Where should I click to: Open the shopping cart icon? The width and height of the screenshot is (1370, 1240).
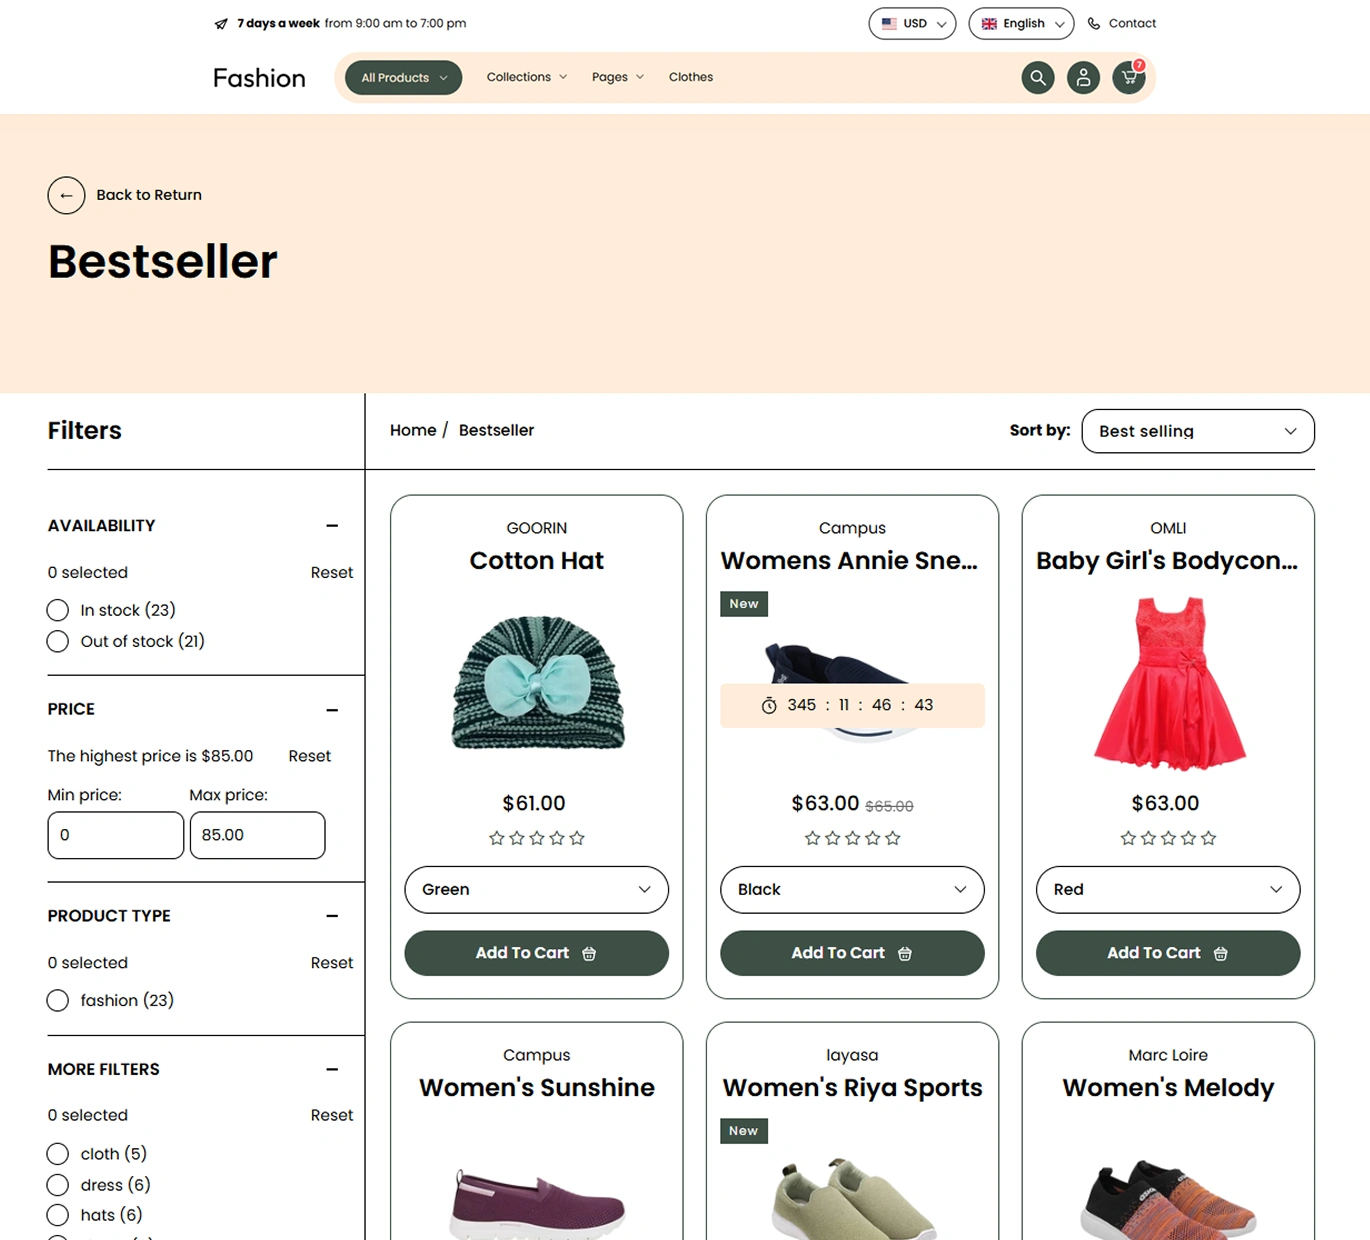pyautogui.click(x=1129, y=77)
